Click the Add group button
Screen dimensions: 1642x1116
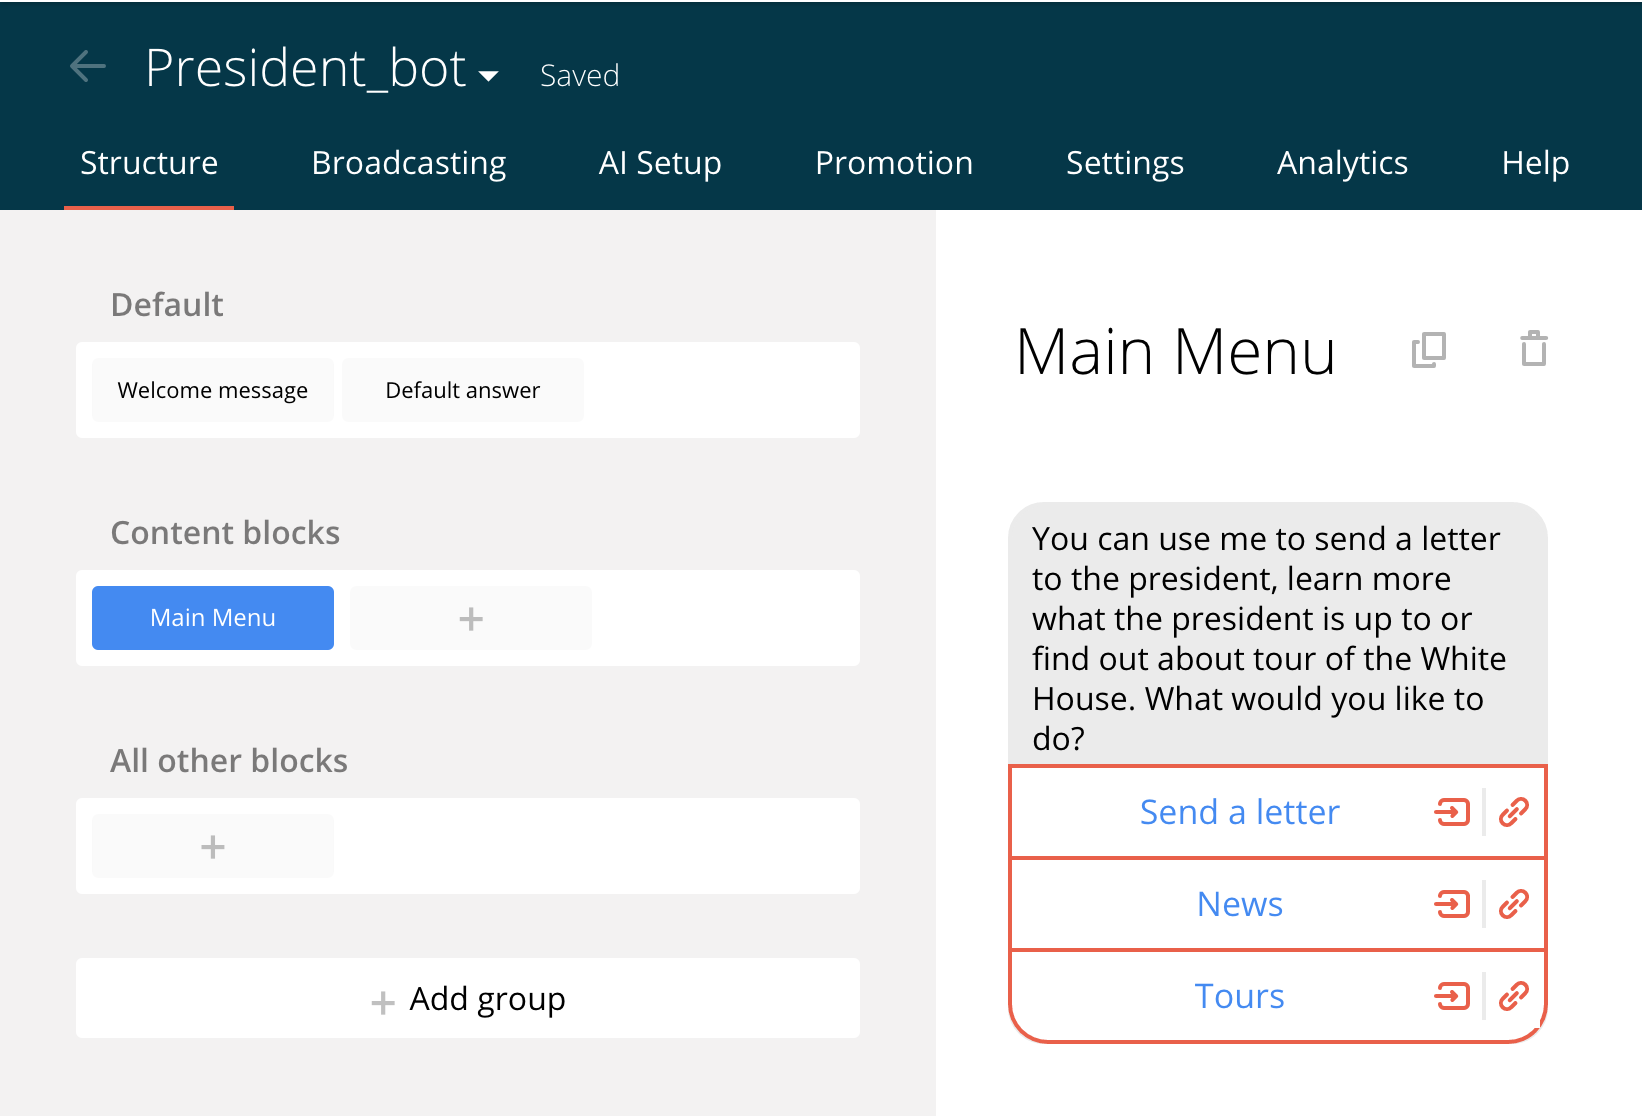click(468, 999)
